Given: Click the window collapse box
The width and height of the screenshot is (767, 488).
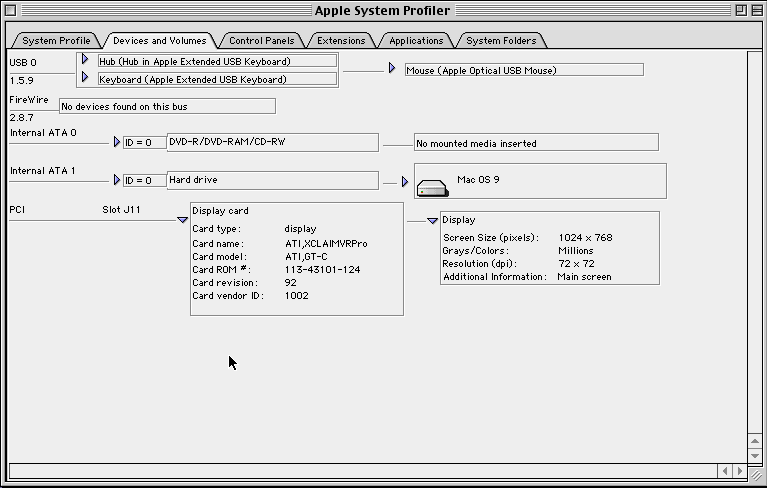Looking at the screenshot, I should pos(757,10).
